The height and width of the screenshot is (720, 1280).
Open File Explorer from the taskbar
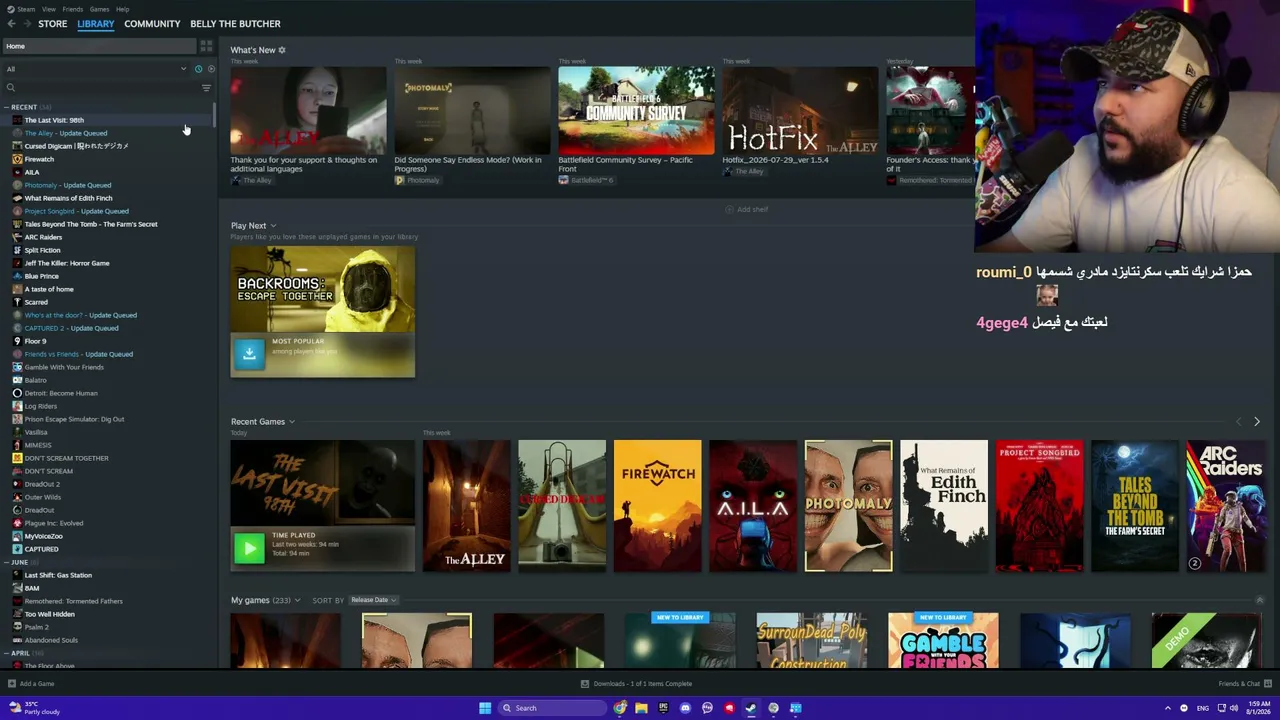pyautogui.click(x=641, y=708)
